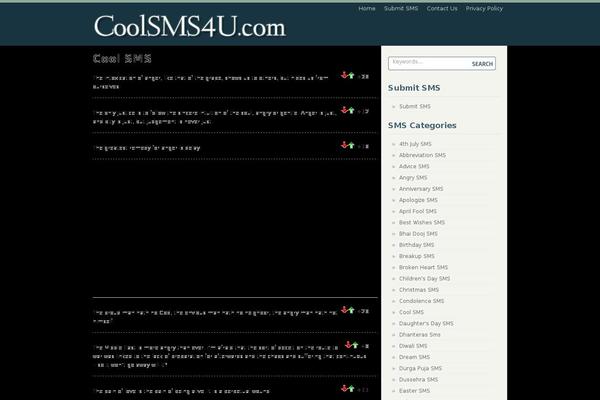Open the Bhai Dooj SMS category

click(418, 233)
